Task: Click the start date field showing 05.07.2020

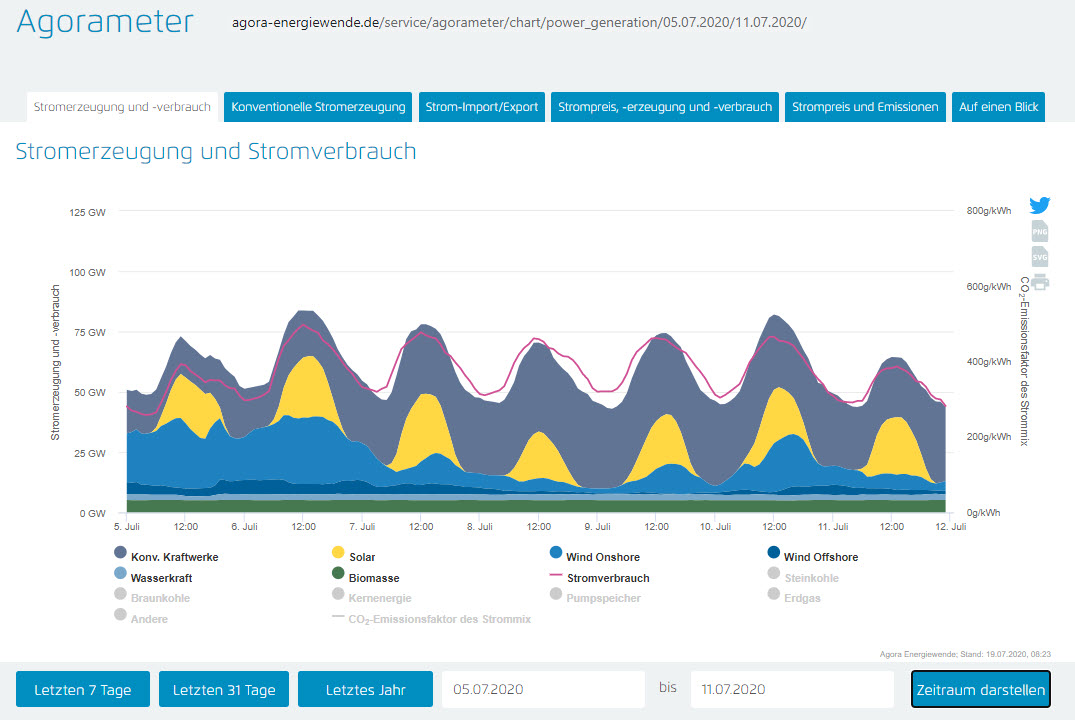Action: click(x=543, y=690)
